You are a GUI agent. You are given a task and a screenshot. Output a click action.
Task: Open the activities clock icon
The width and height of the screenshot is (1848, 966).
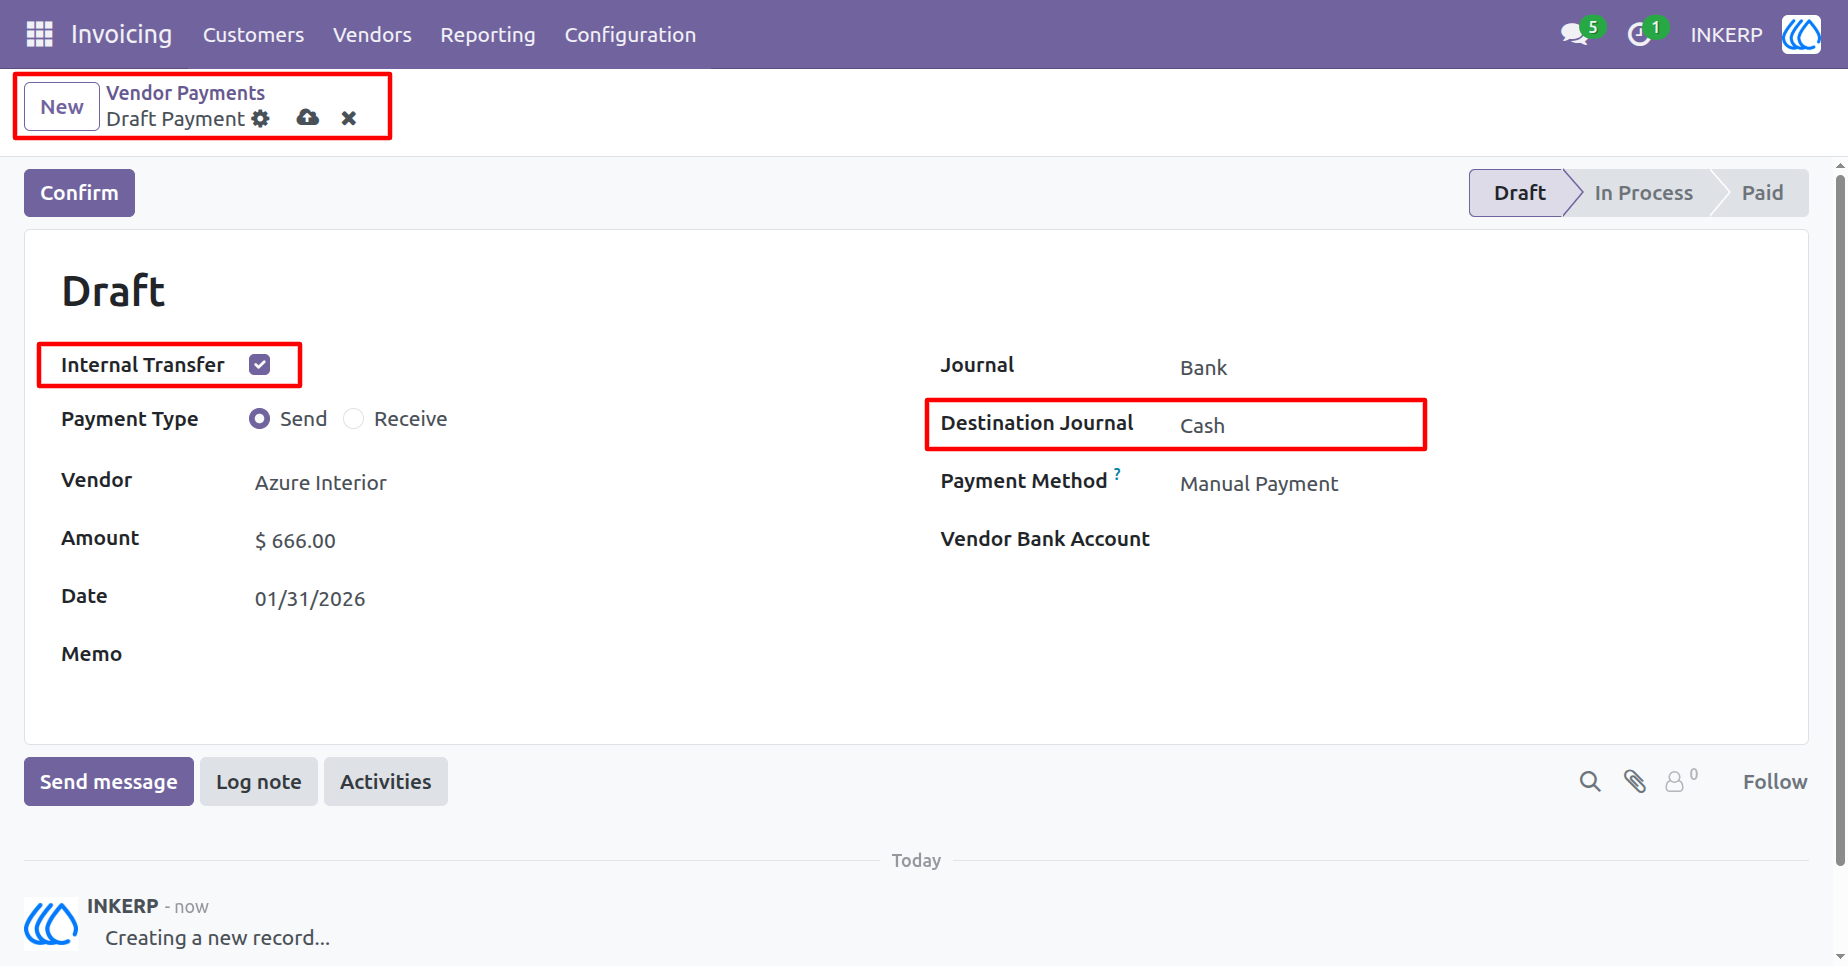(x=1639, y=35)
